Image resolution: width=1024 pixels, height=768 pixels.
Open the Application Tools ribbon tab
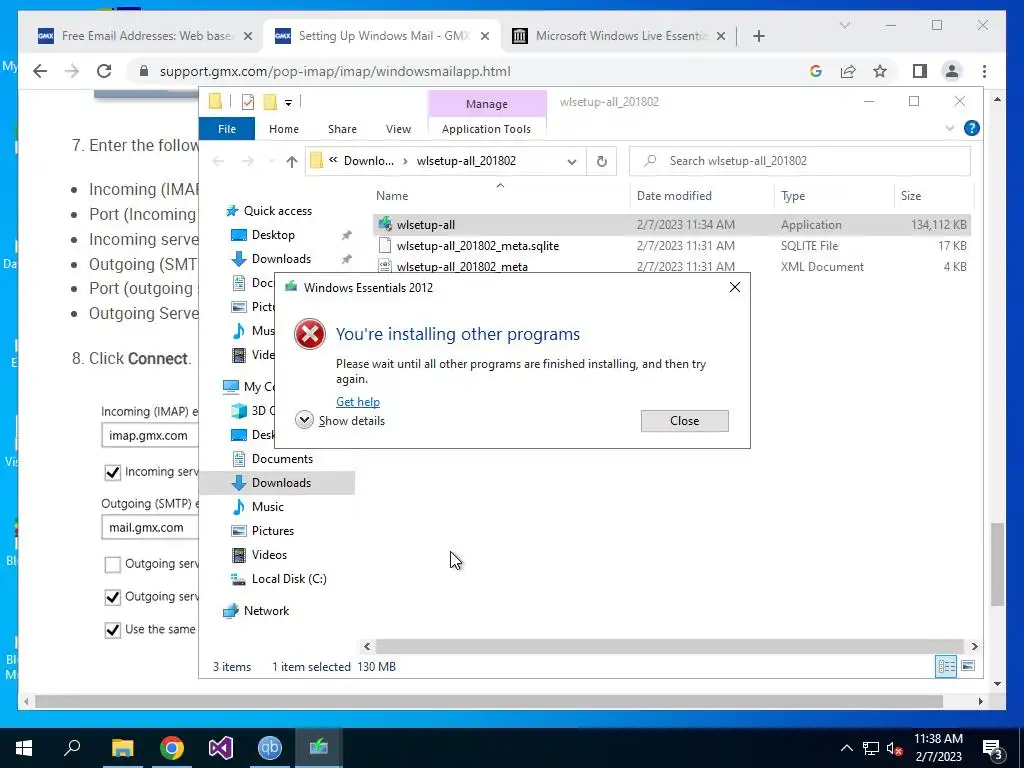pyautogui.click(x=486, y=129)
